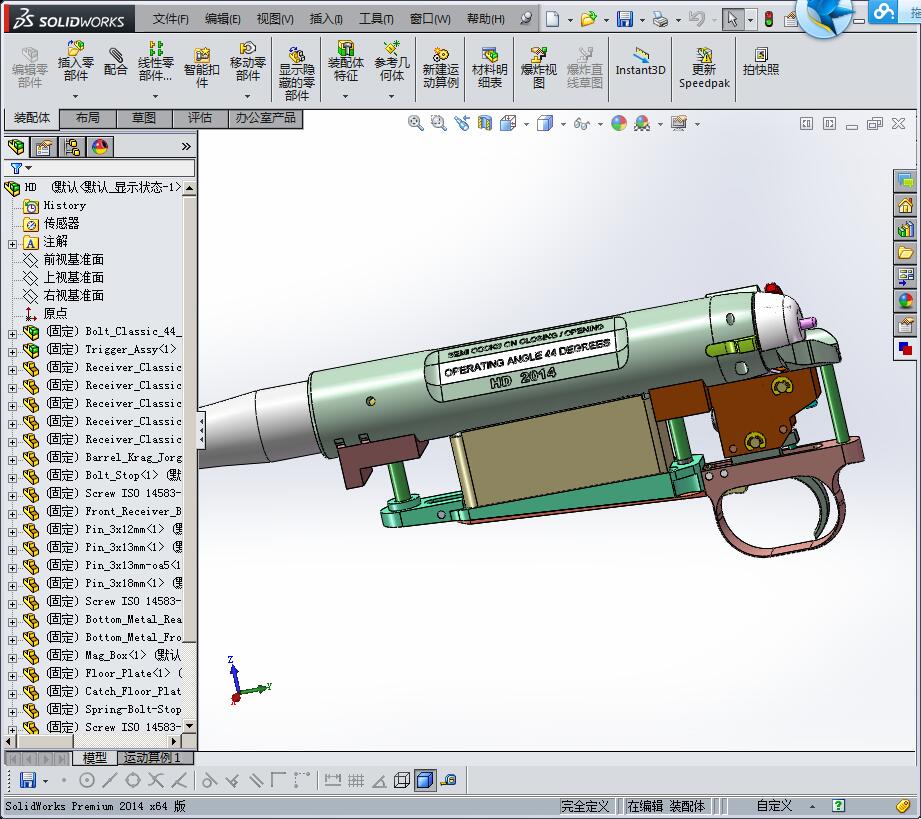This screenshot has height=819, width=921.
Task: Expand the Trigger_Assy<1> tree node
Action: click(x=12, y=350)
